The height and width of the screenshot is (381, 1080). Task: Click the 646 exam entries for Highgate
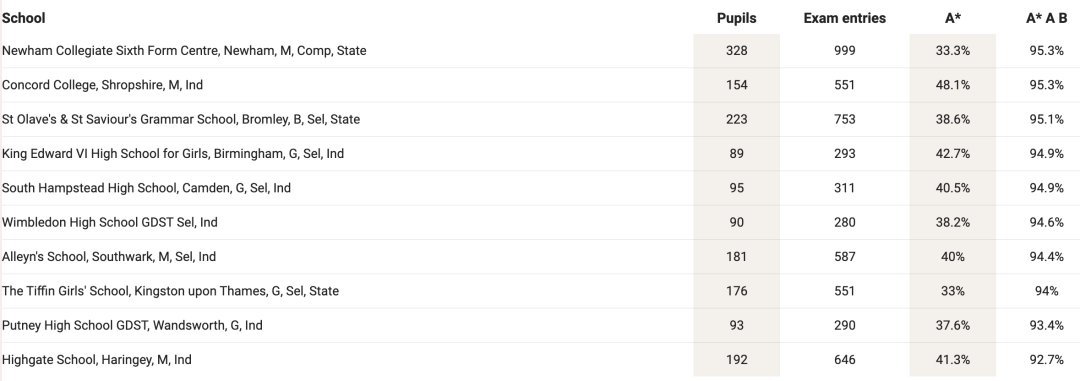click(x=844, y=360)
